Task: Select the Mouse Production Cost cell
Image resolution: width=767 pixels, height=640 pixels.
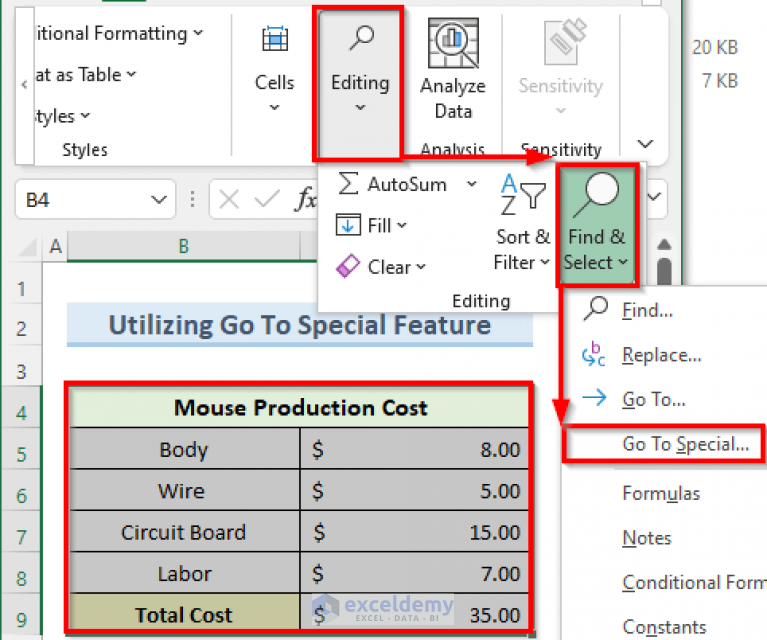Action: tap(300, 408)
